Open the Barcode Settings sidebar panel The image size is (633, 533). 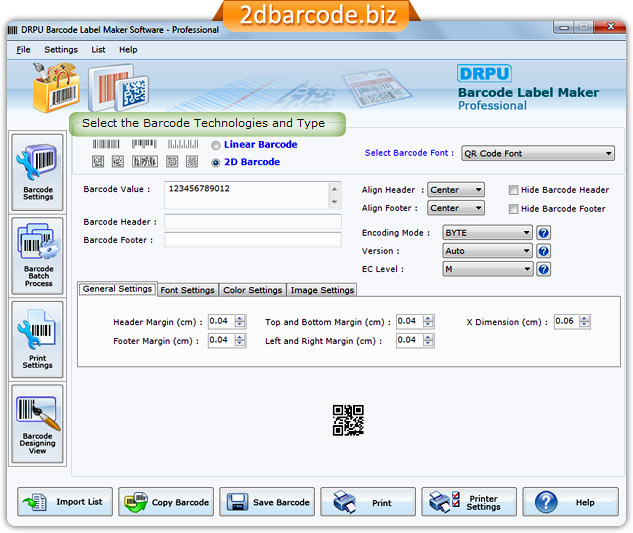38,172
